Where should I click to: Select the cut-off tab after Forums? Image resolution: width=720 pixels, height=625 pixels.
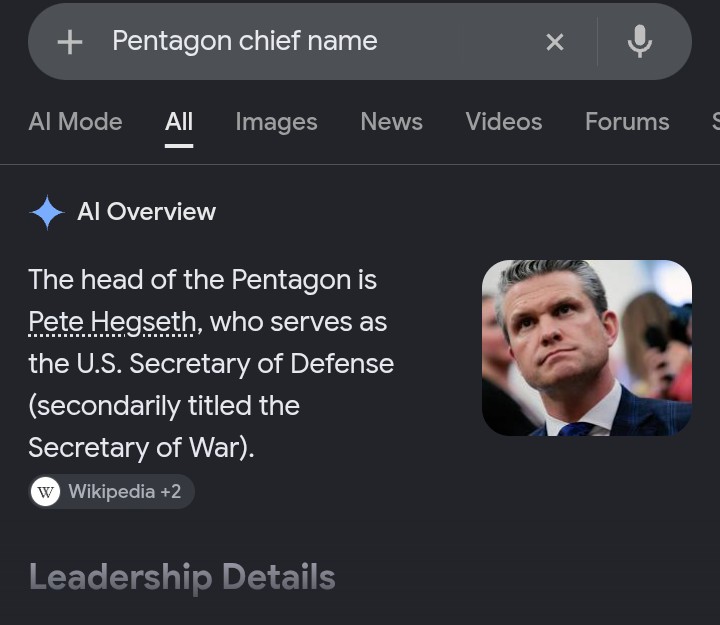pyautogui.click(x=716, y=122)
